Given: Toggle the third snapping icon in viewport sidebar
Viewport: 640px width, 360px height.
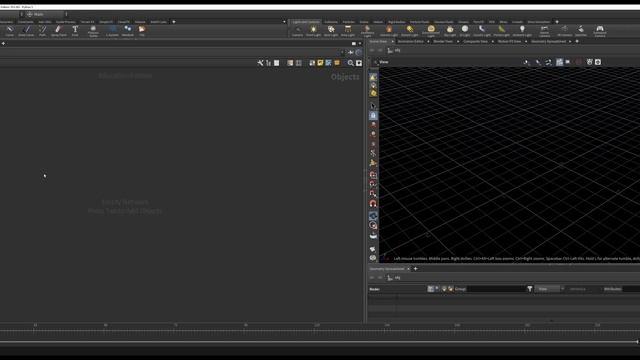Looking at the screenshot, I should pos(373,193).
